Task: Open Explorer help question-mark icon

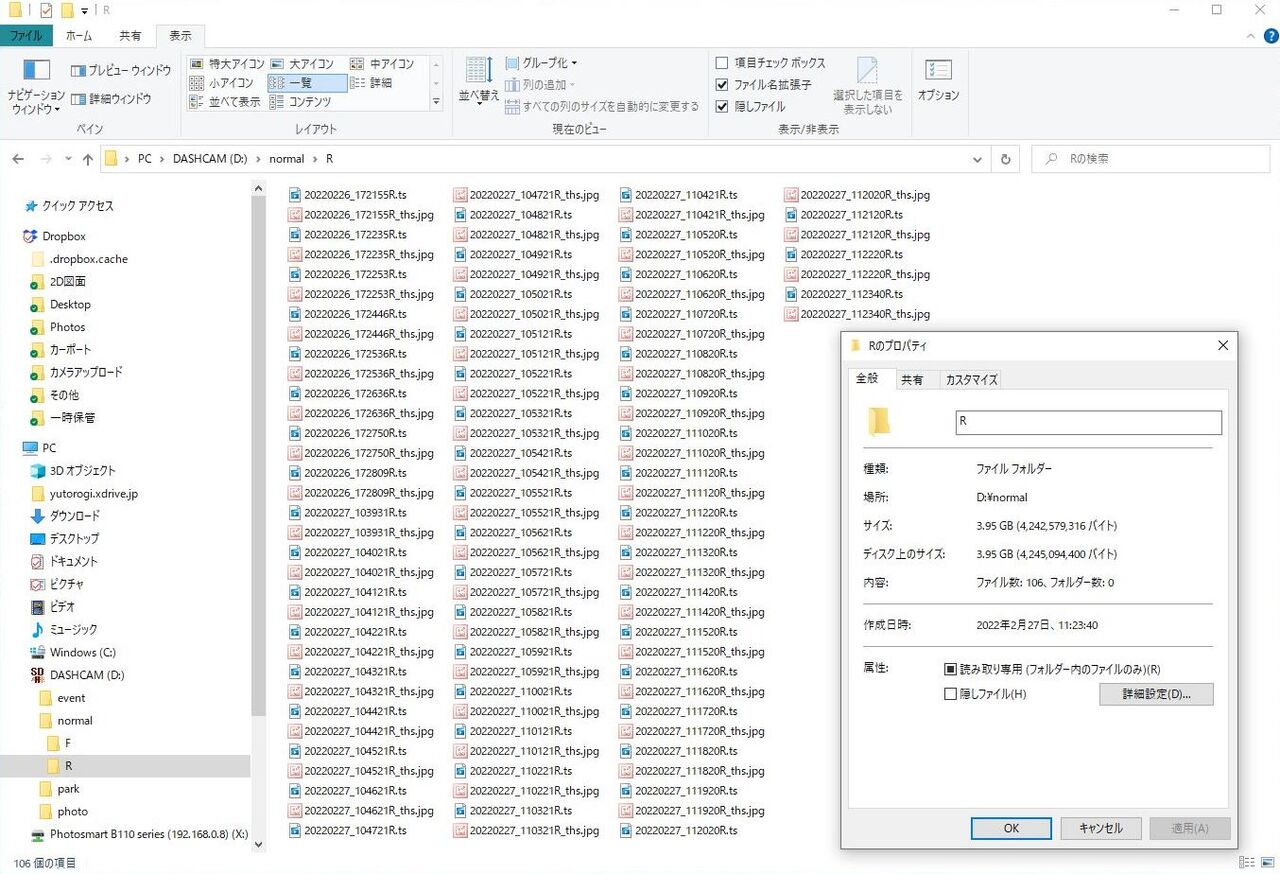Action: click(1270, 36)
